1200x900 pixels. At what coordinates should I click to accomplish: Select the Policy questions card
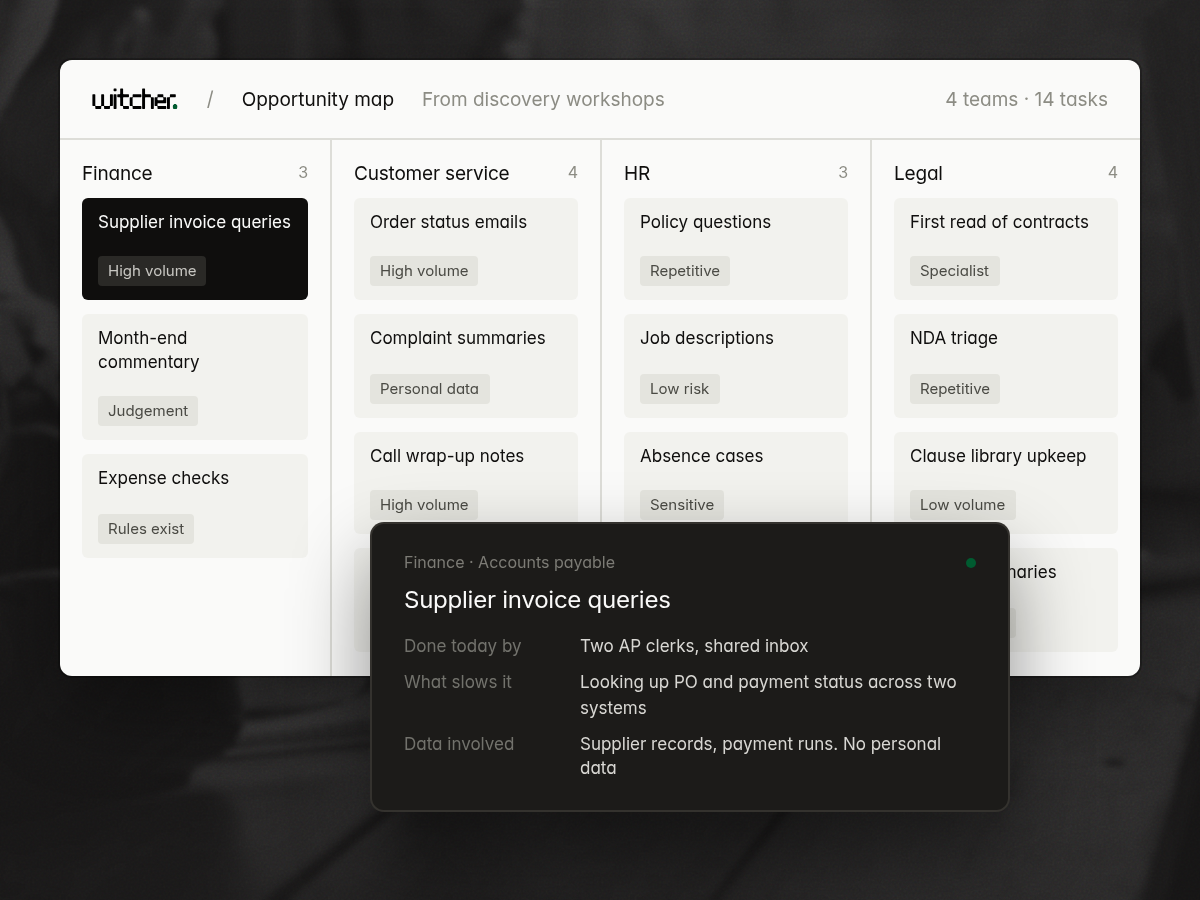pyautogui.click(x=736, y=249)
